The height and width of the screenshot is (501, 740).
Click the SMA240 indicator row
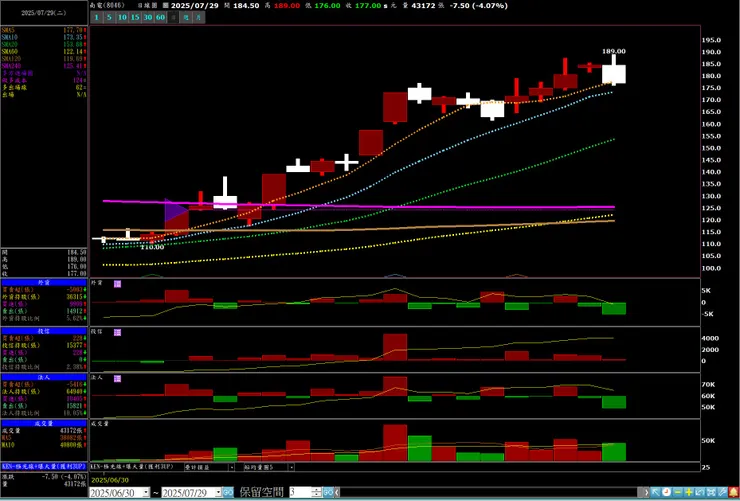click(x=44, y=66)
